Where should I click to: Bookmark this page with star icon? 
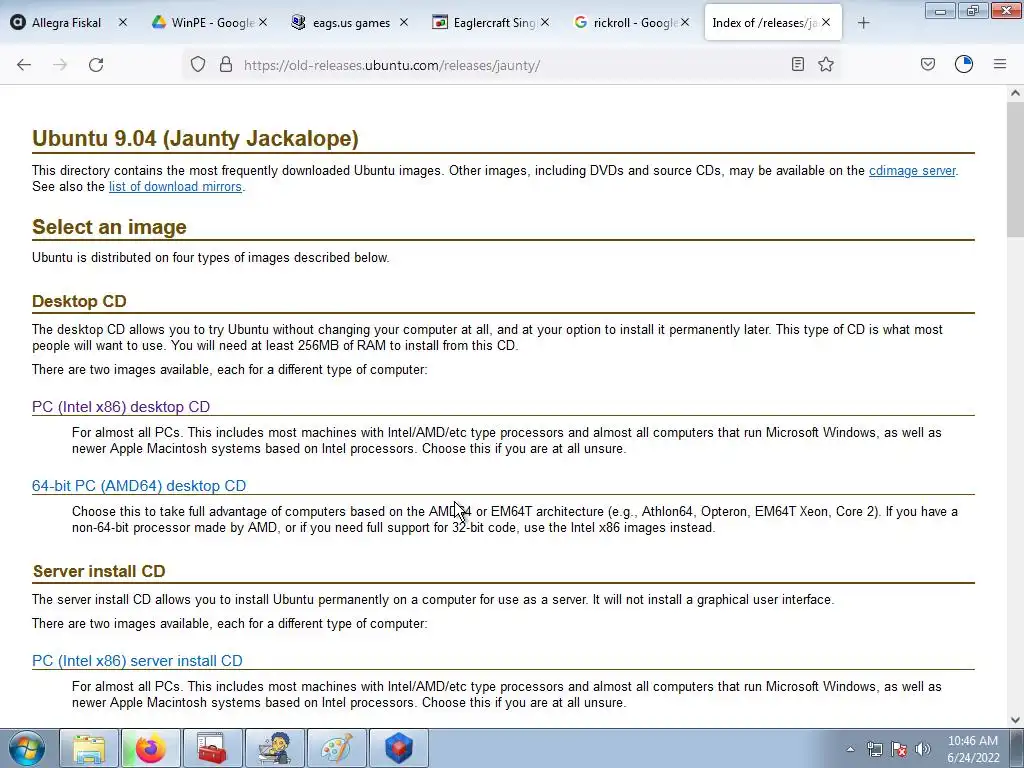click(x=826, y=64)
